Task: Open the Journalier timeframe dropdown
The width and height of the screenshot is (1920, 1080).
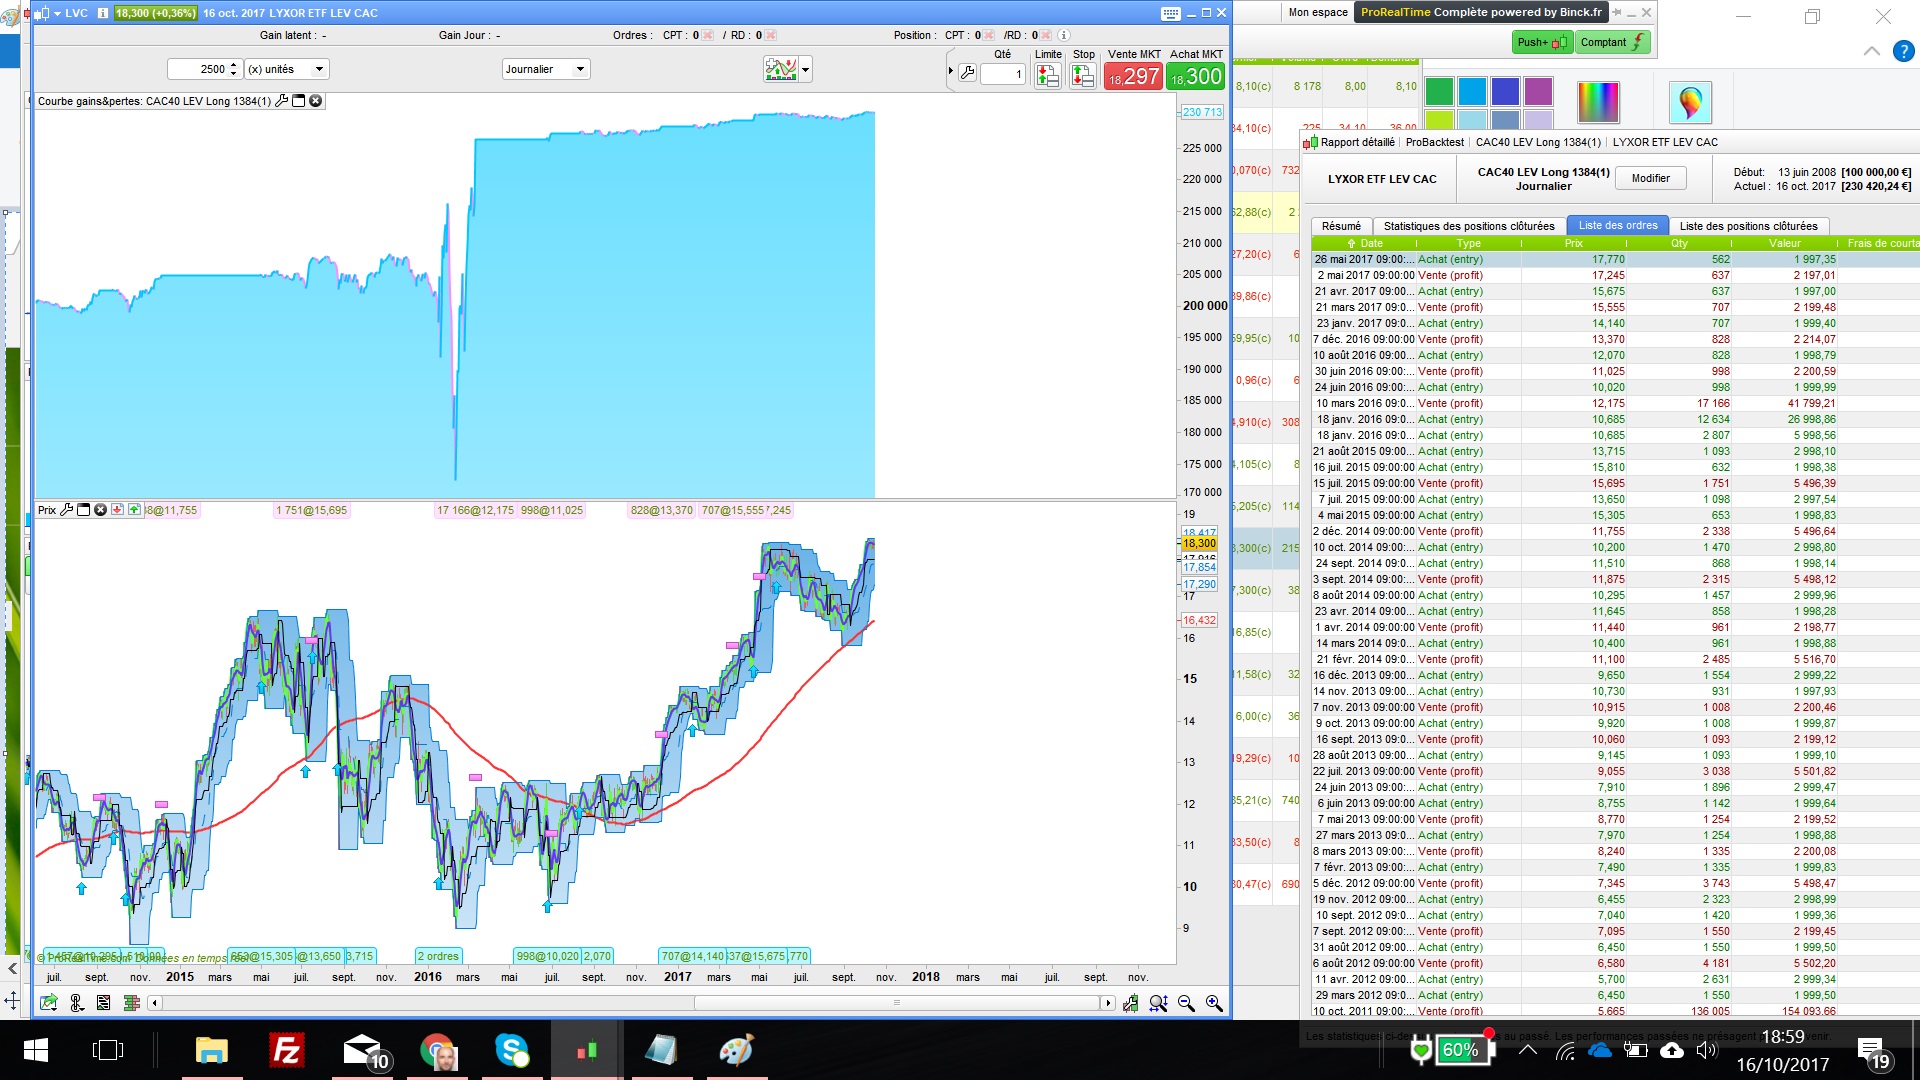Action: (x=545, y=69)
